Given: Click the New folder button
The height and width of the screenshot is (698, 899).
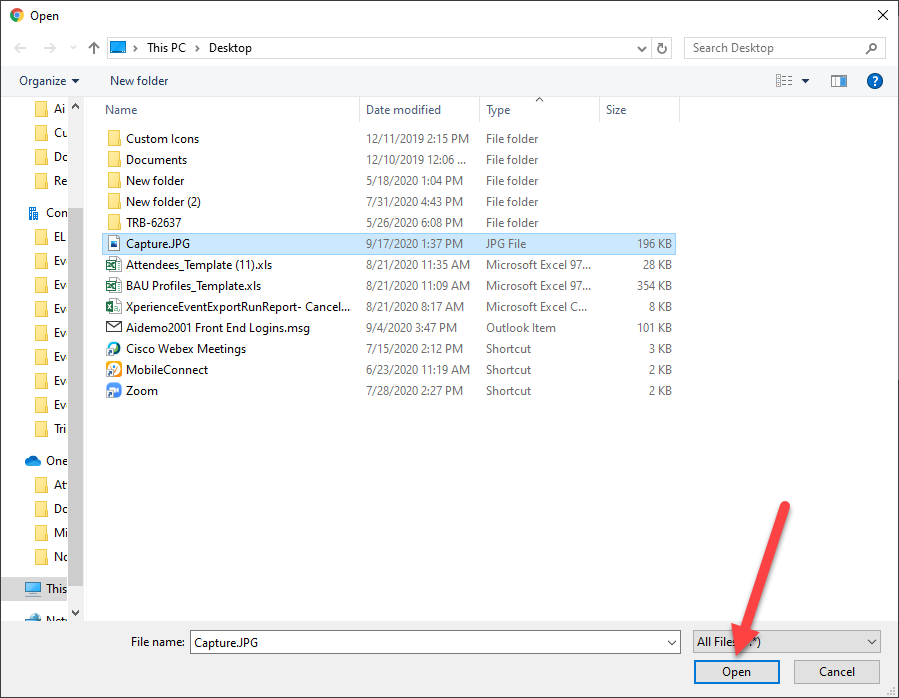Looking at the screenshot, I should pyautogui.click(x=139, y=81).
